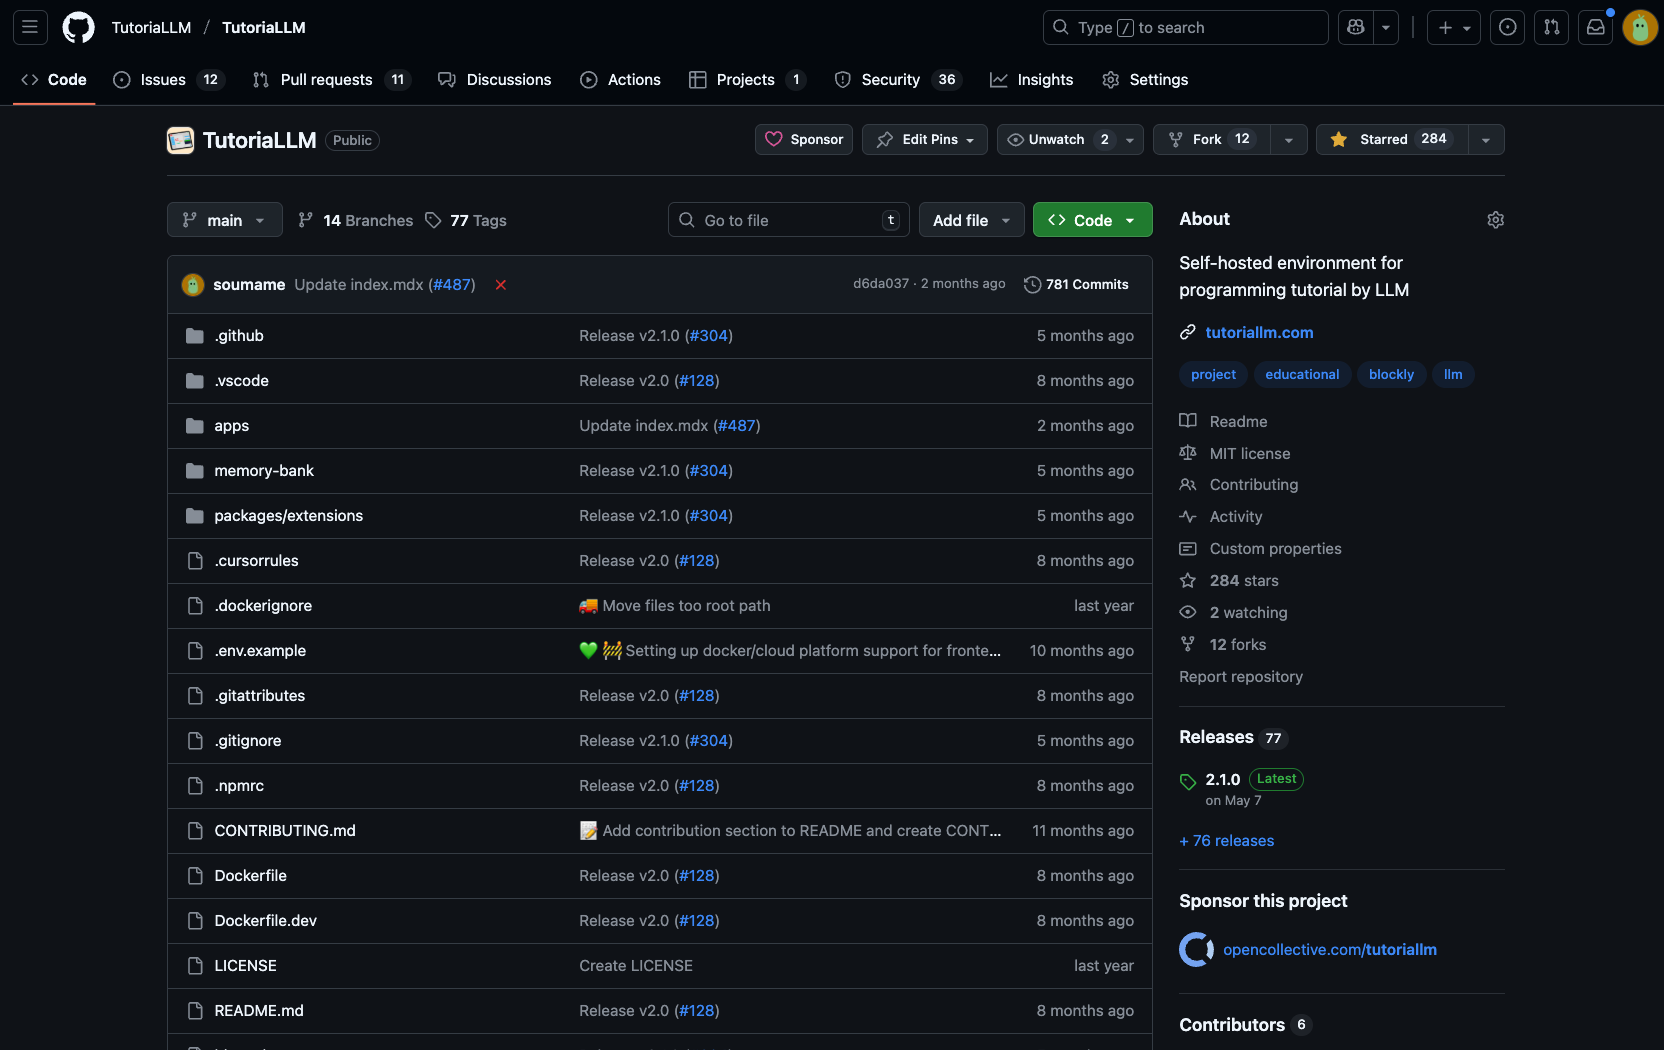Select the educational topic tag
The height and width of the screenshot is (1050, 1664).
pyautogui.click(x=1302, y=375)
